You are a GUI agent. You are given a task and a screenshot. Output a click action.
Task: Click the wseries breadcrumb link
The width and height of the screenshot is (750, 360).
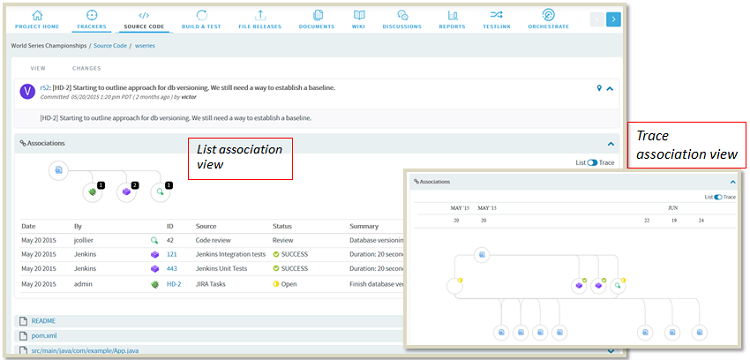click(x=145, y=46)
